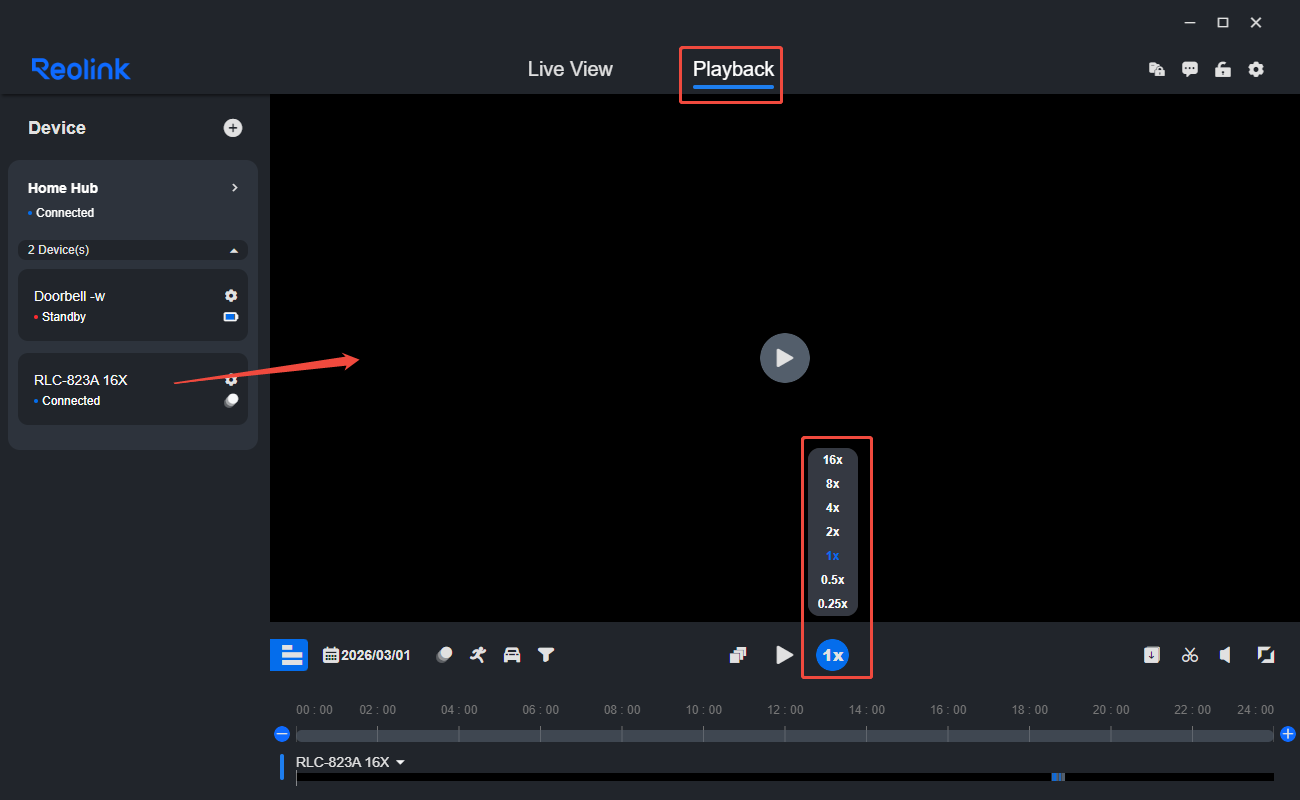The width and height of the screenshot is (1300, 800).
Task: Click the timeline bar at 12:00
Action: point(785,735)
